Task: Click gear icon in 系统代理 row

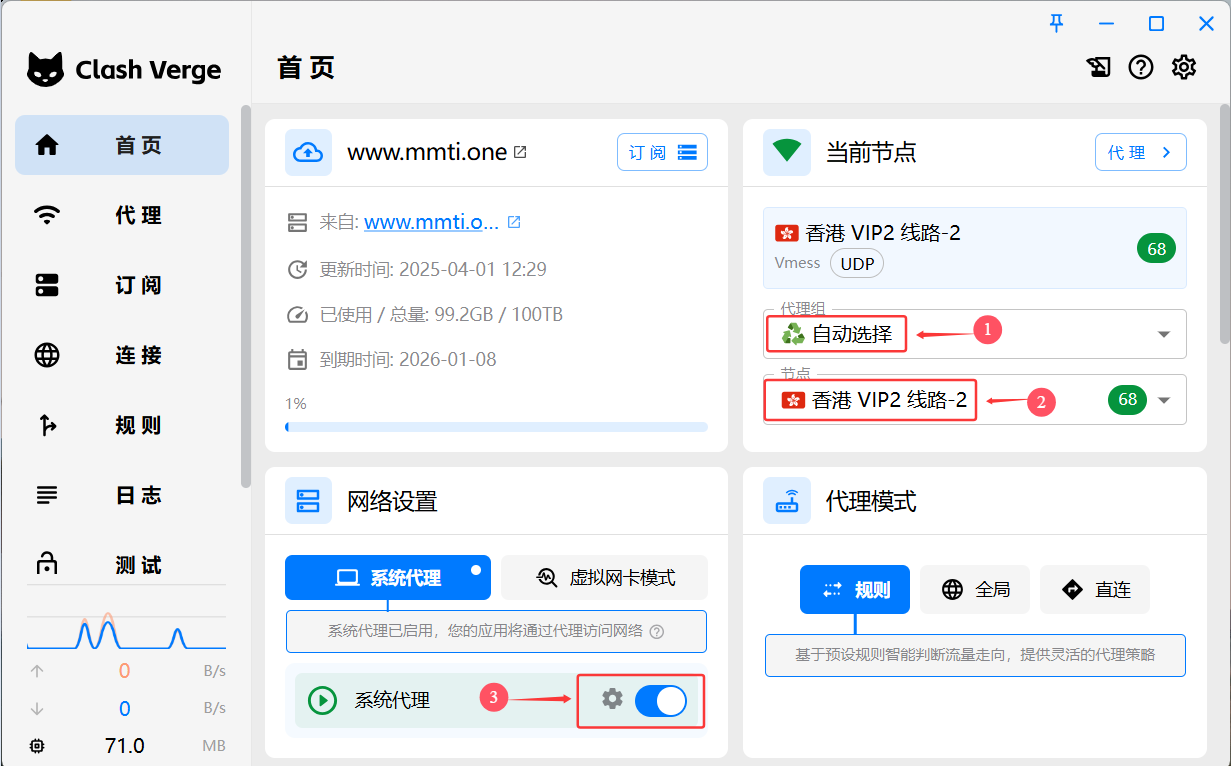Action: (x=612, y=699)
